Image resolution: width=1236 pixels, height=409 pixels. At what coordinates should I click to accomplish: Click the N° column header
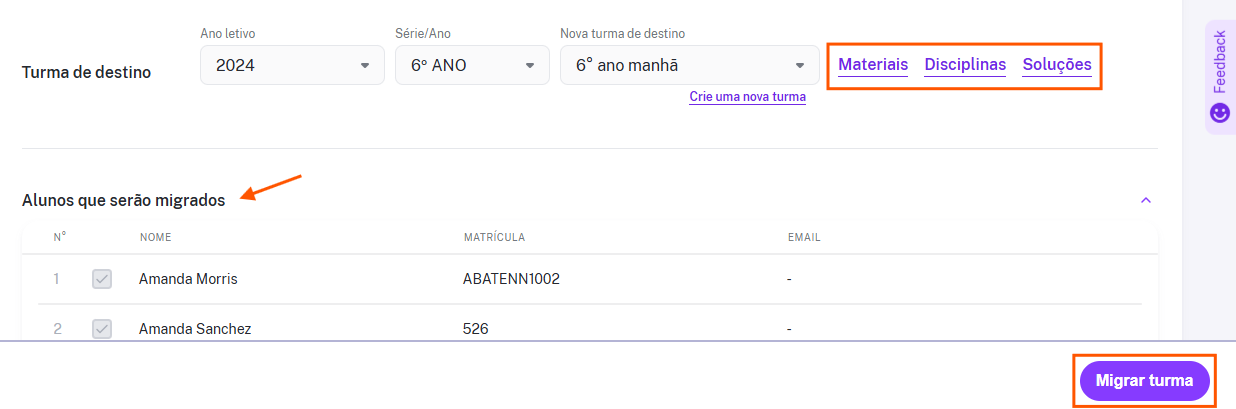tap(60, 238)
